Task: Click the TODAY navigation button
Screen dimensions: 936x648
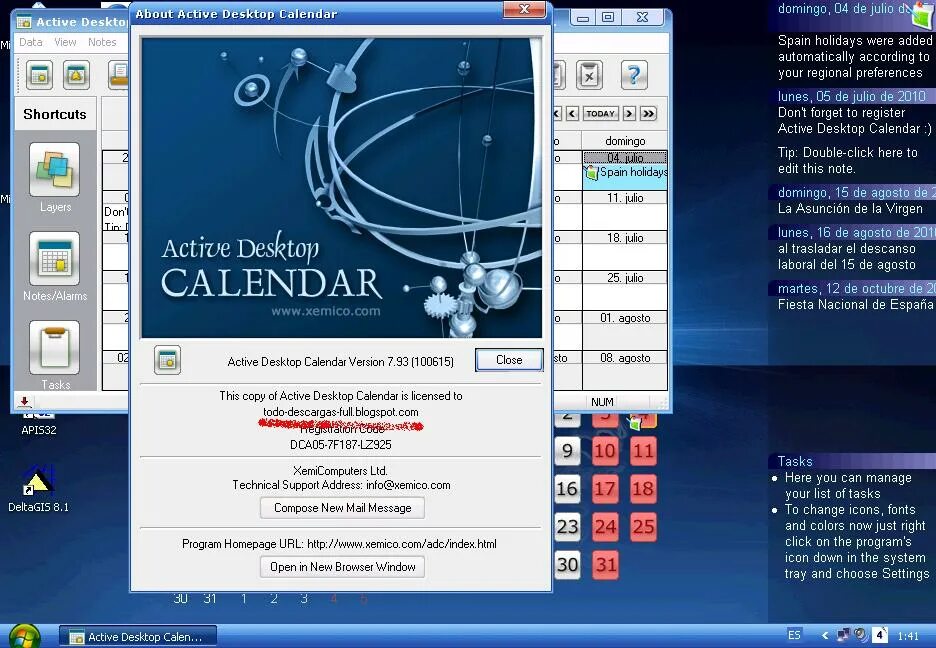Action: coord(601,113)
